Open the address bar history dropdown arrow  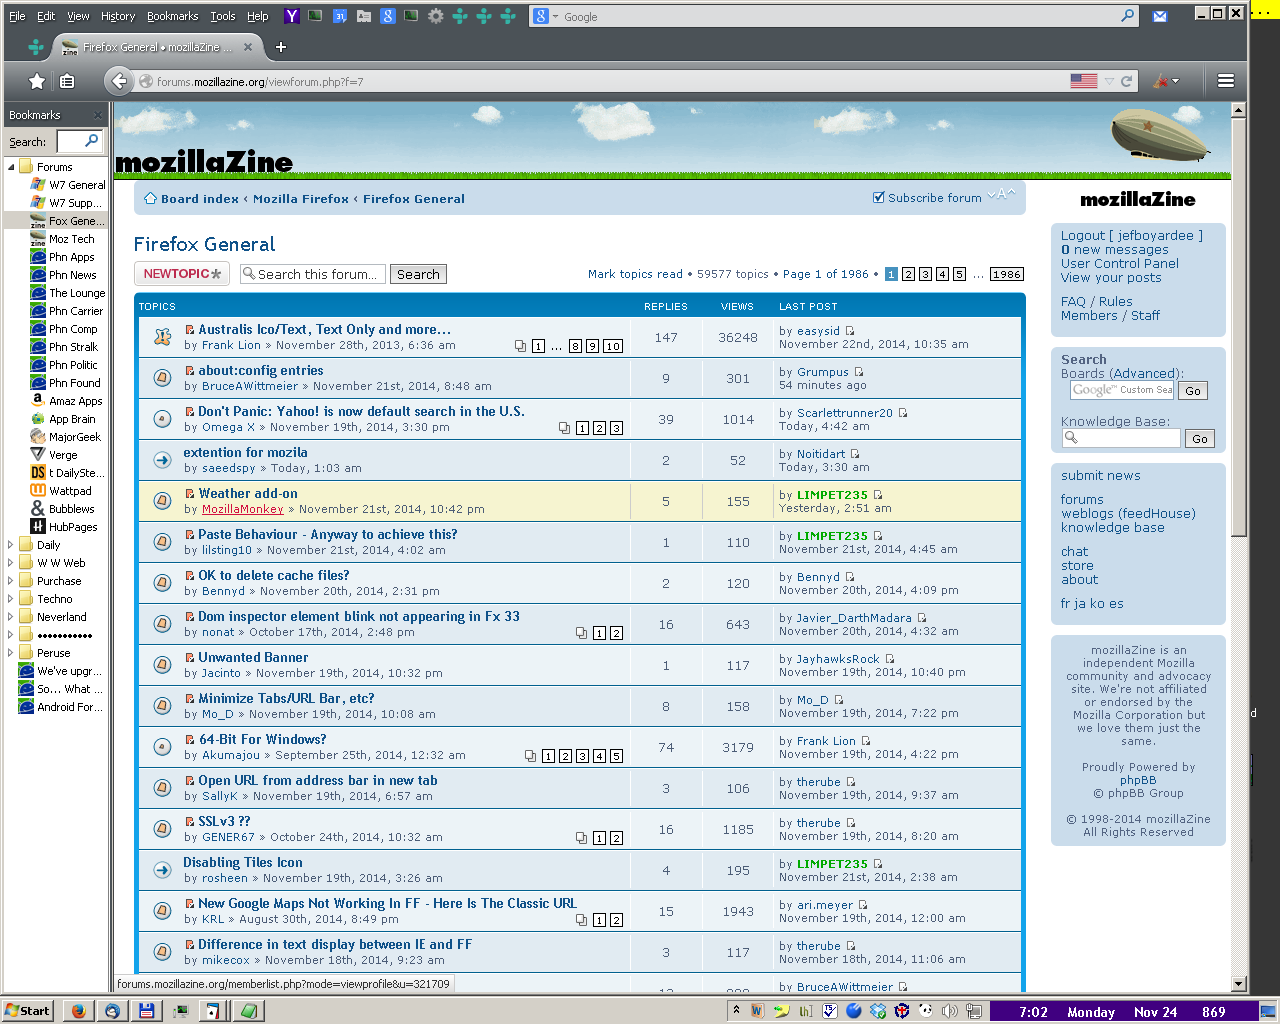(x=1109, y=81)
